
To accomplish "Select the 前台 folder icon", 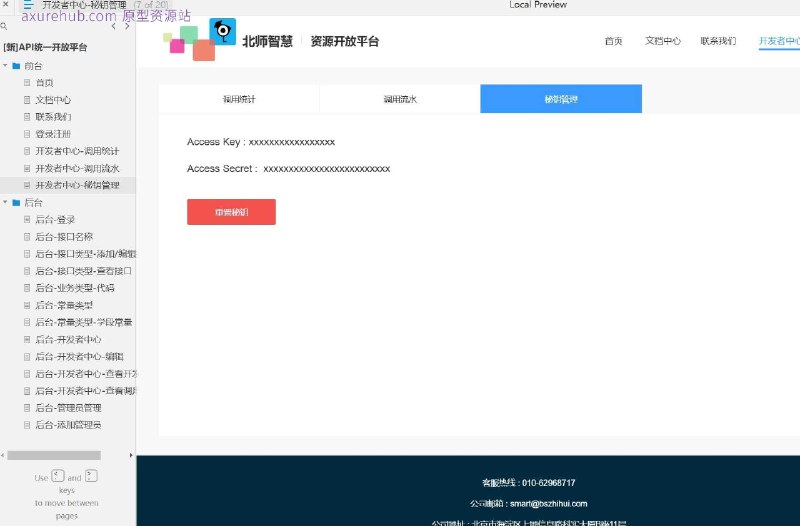I will click(16, 66).
